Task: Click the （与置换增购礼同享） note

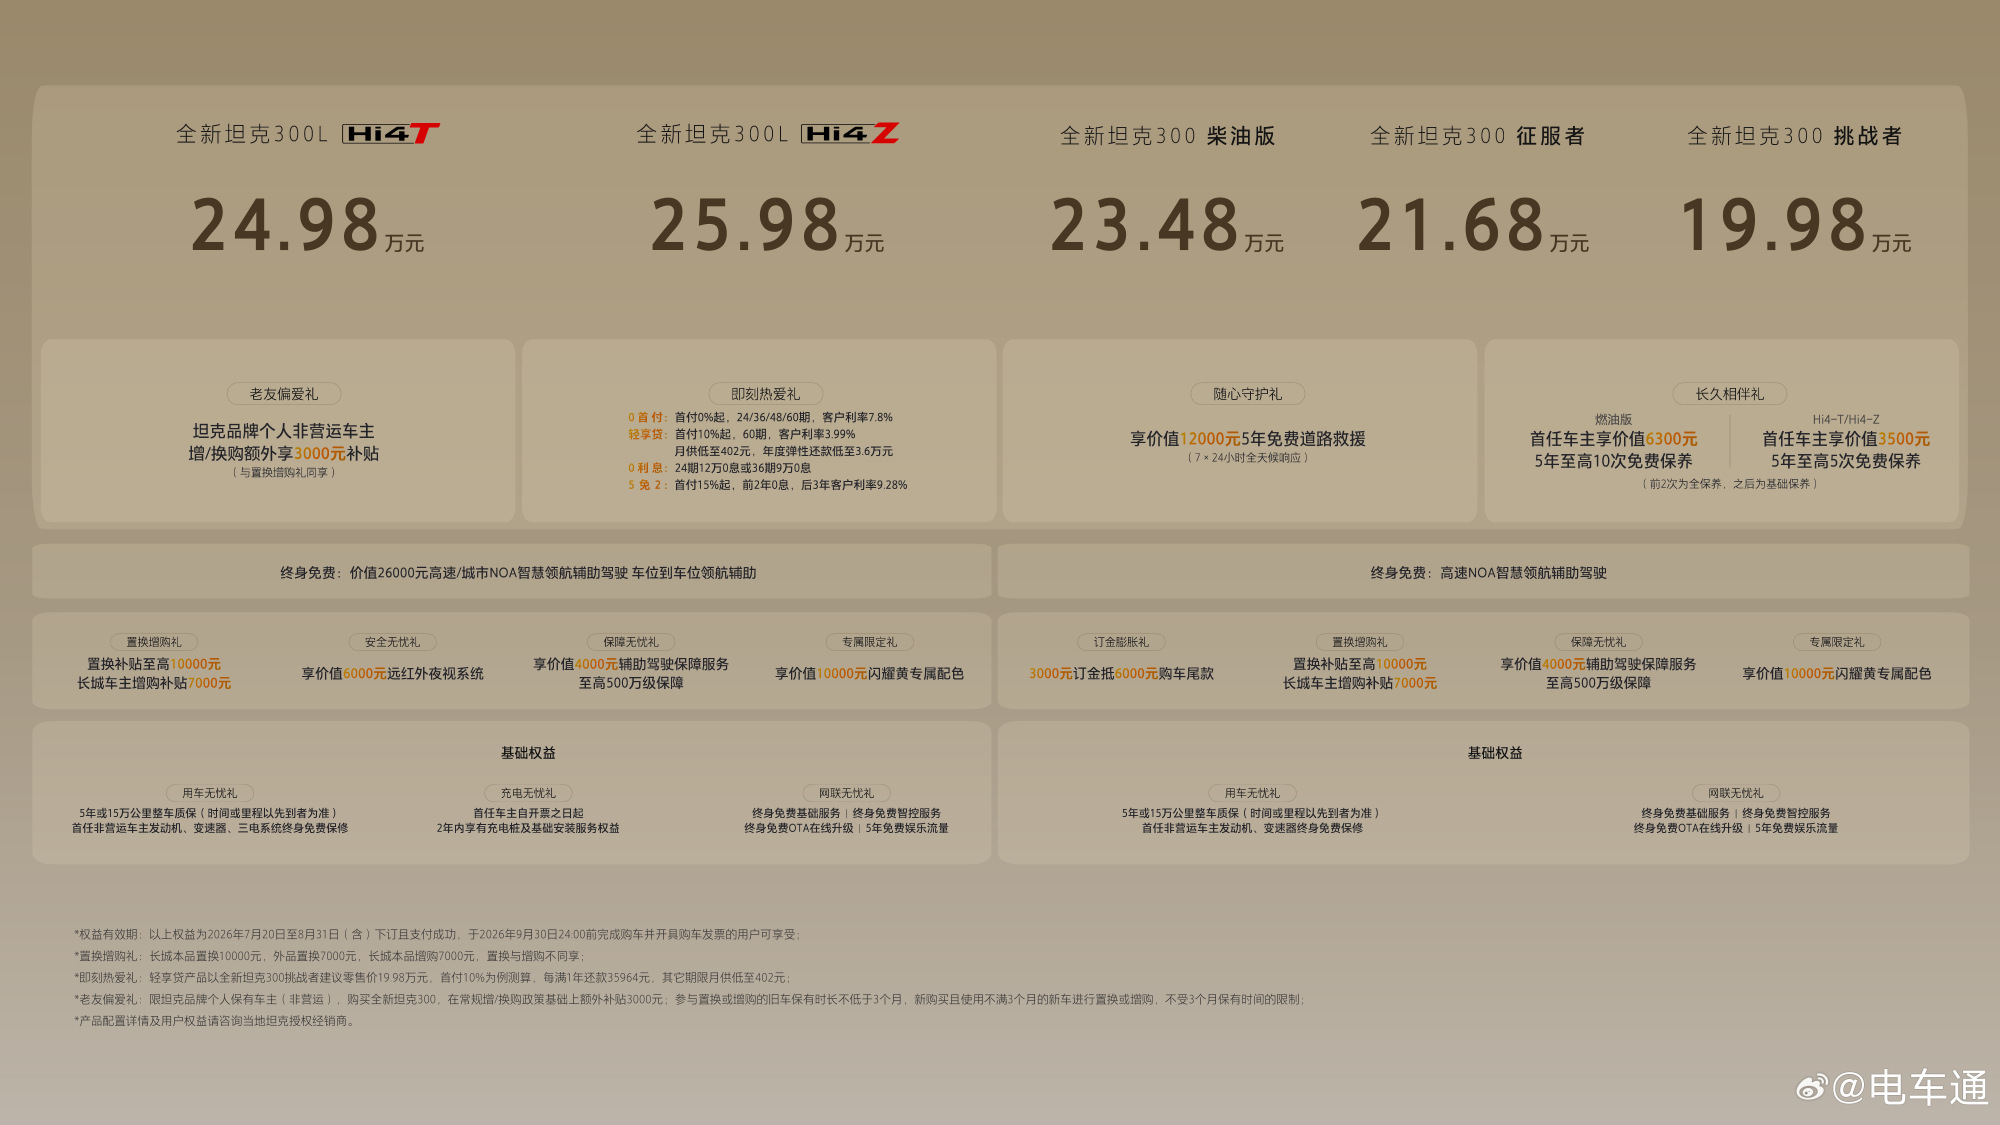Action: (284, 473)
